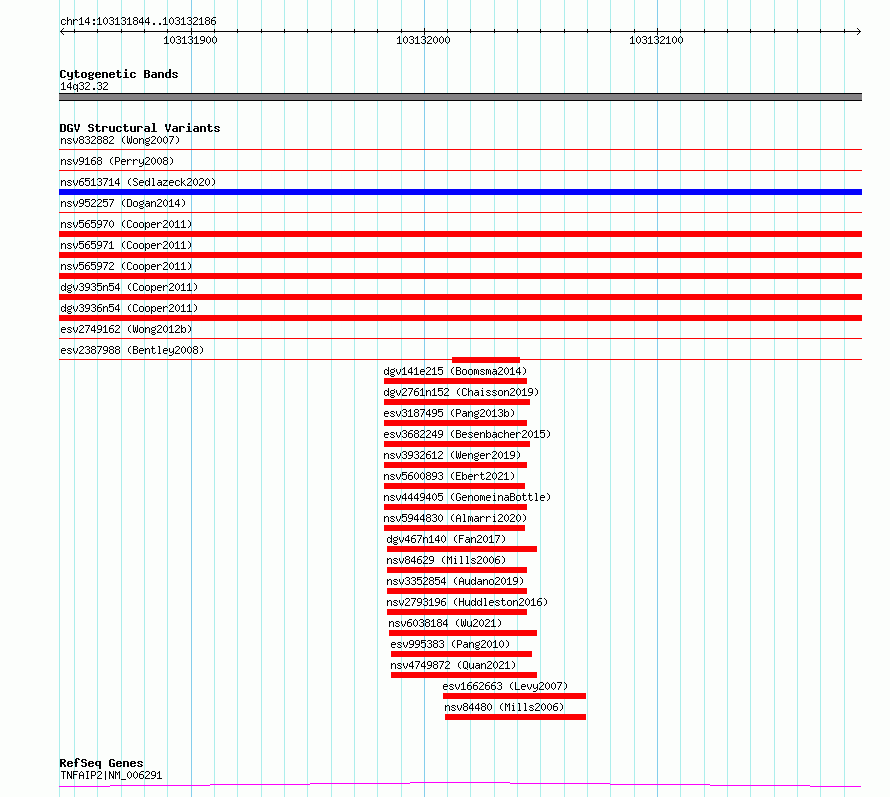The width and height of the screenshot is (890, 797).
Task: Click red bar beneath dgv141e215 (Boomsma2014)
Action: point(455,381)
